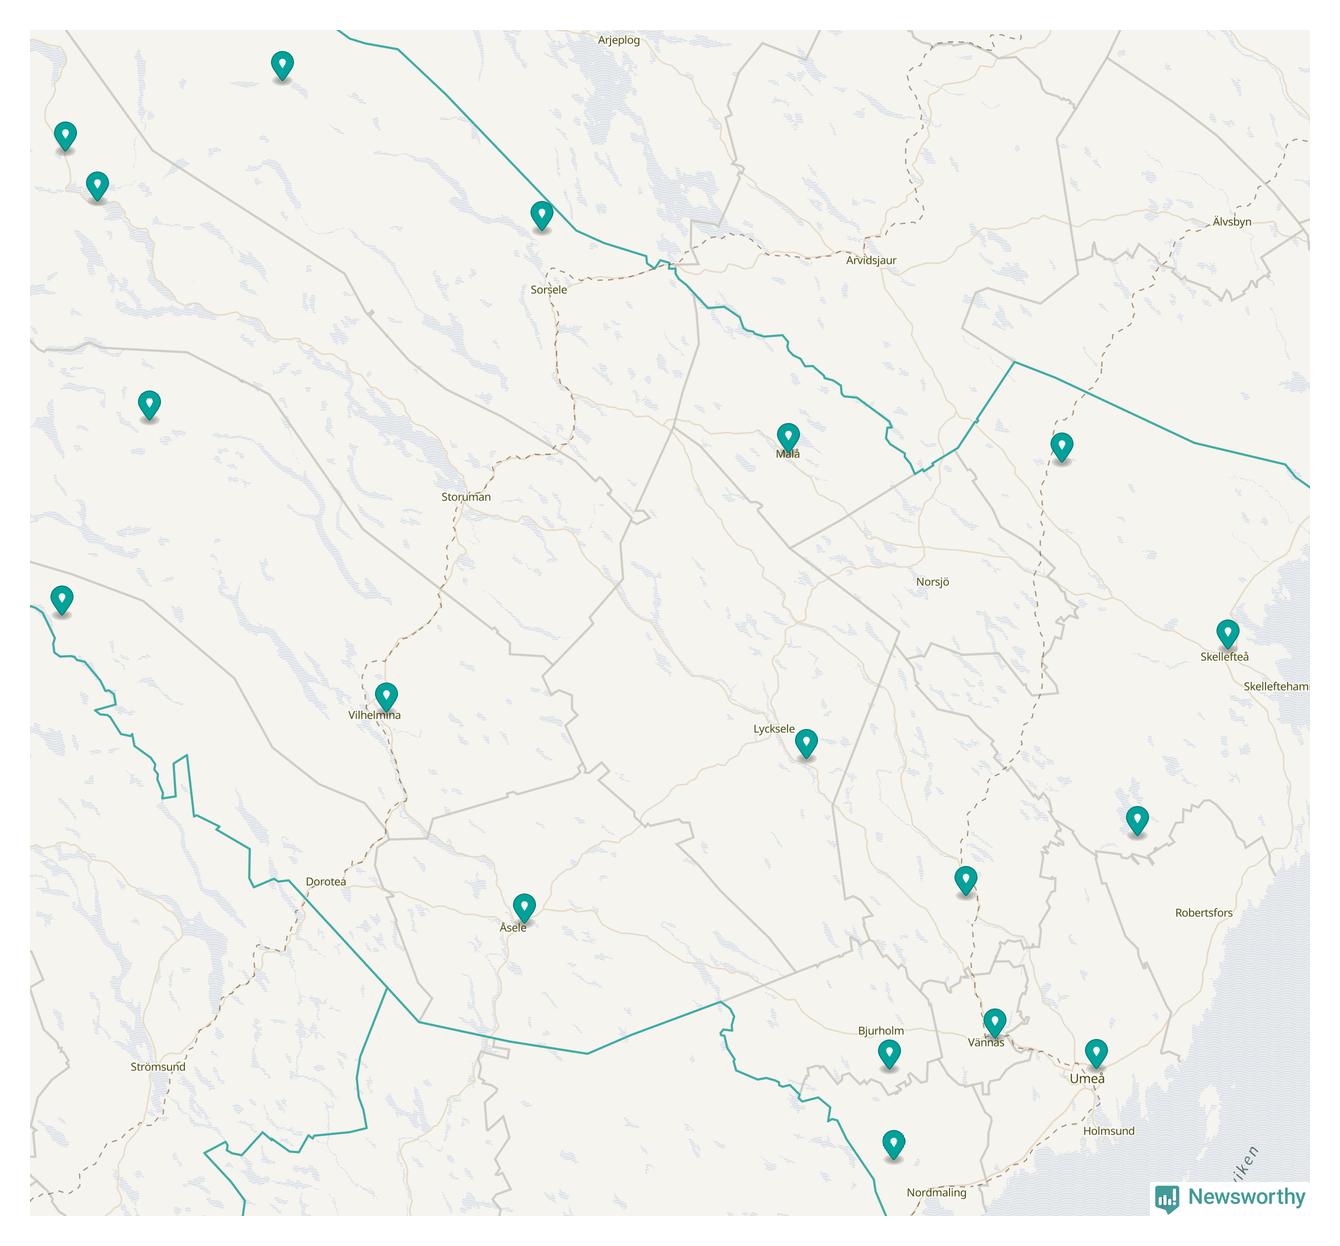
Task: Select the Norsjö label on the map
Action: [x=932, y=582]
